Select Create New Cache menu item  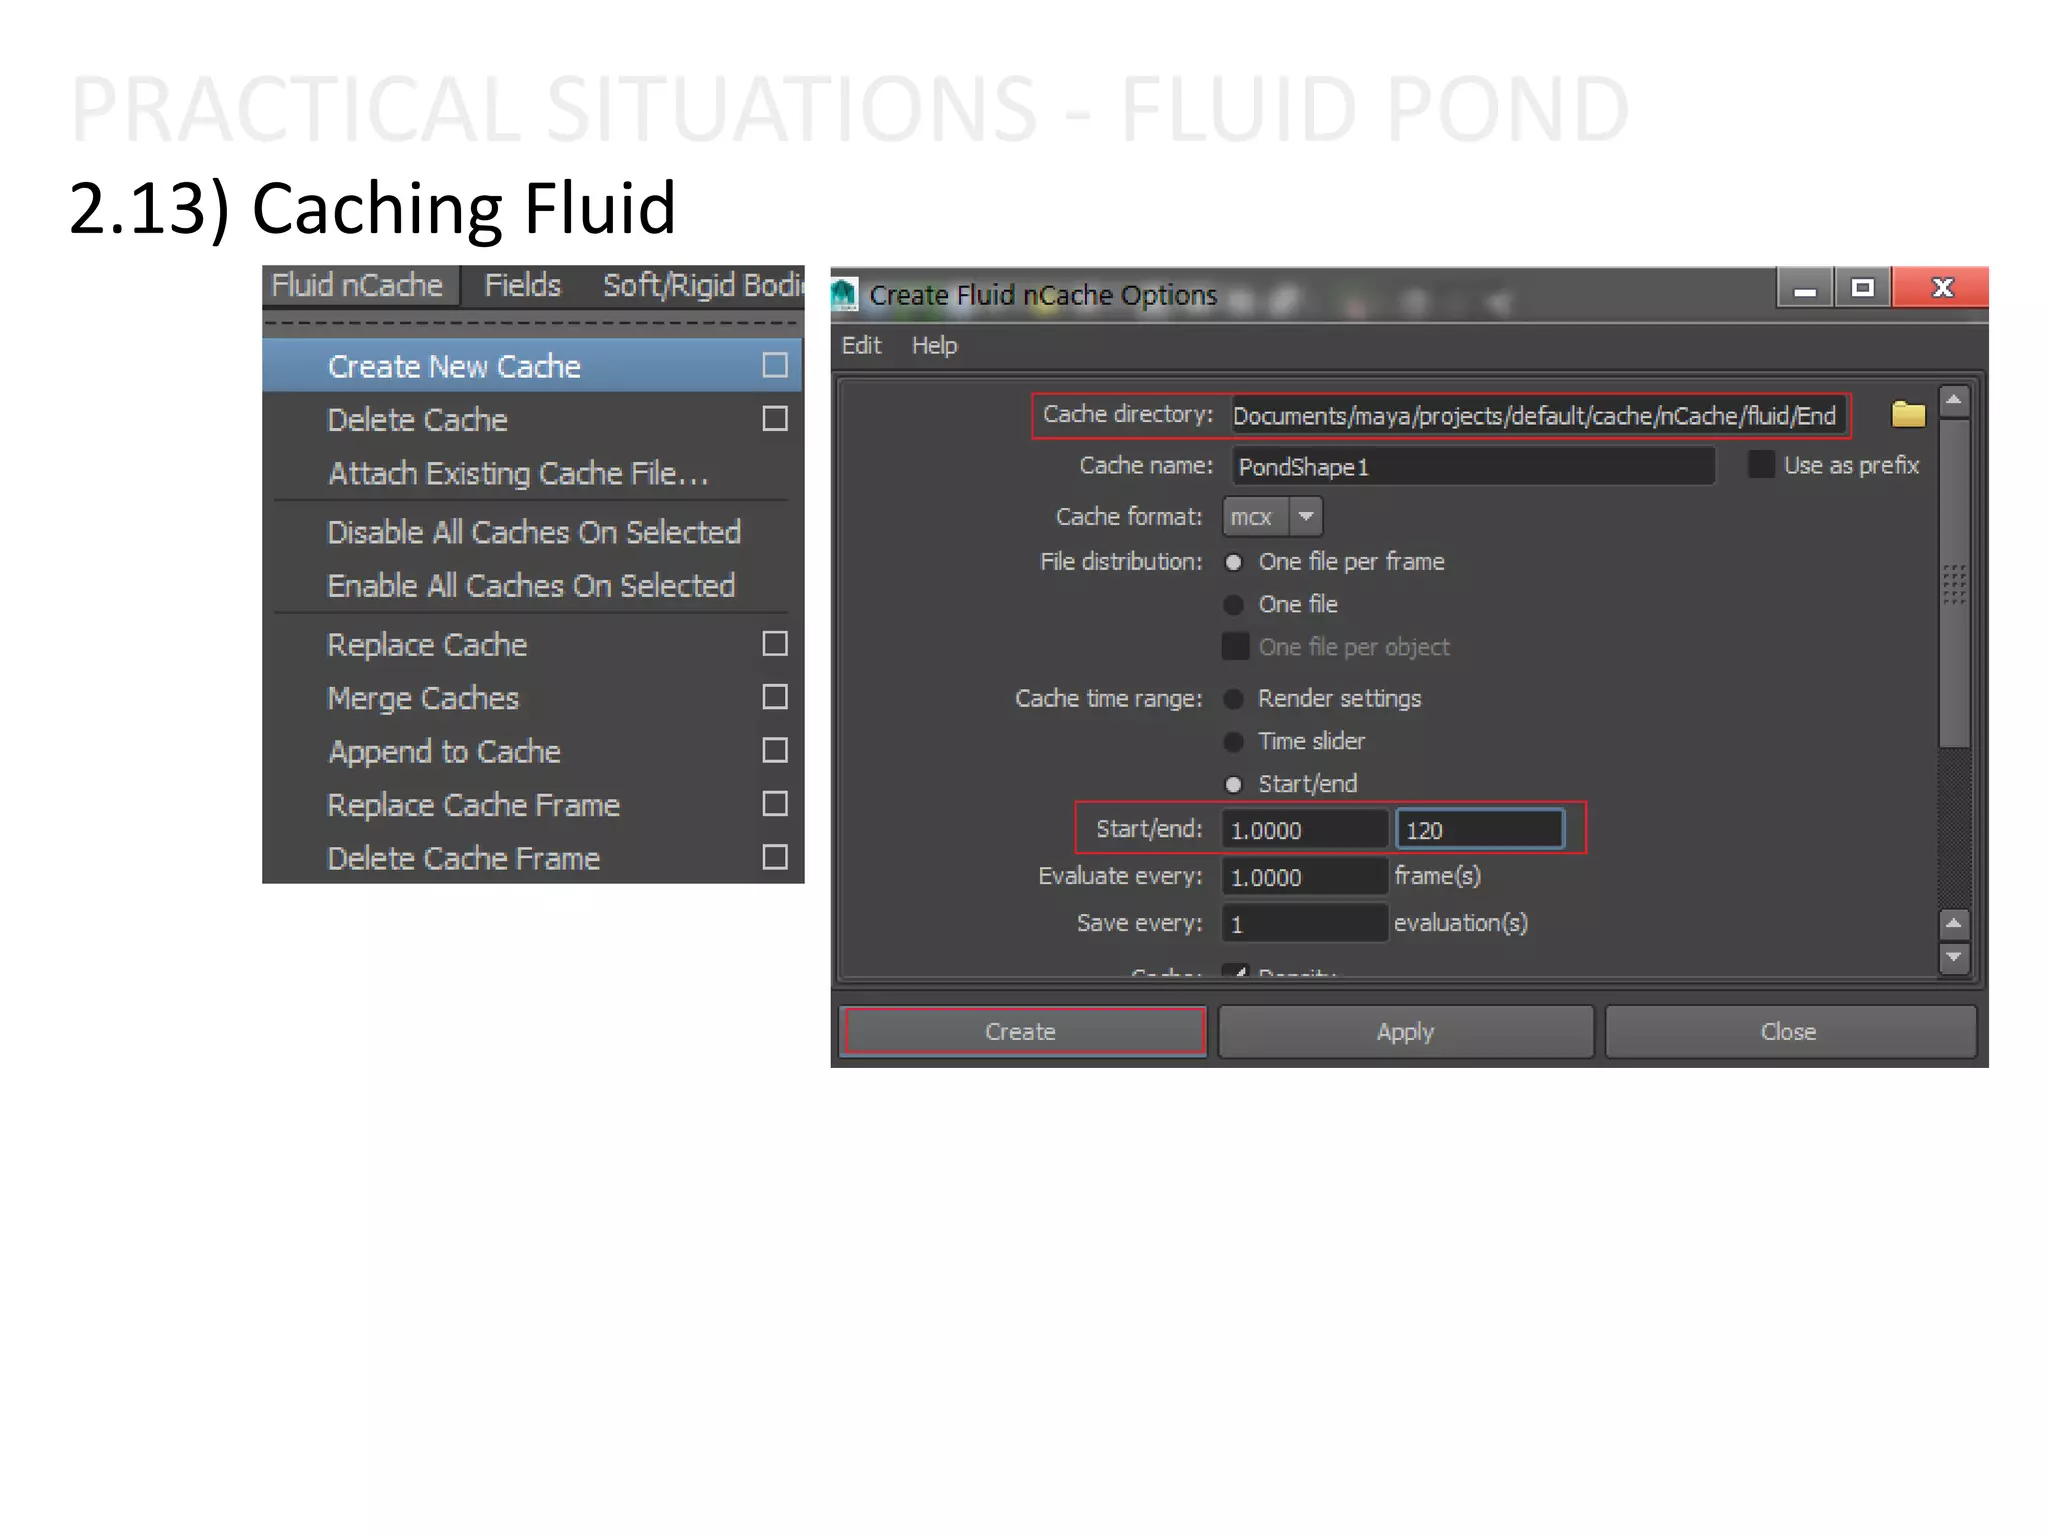click(x=533, y=365)
